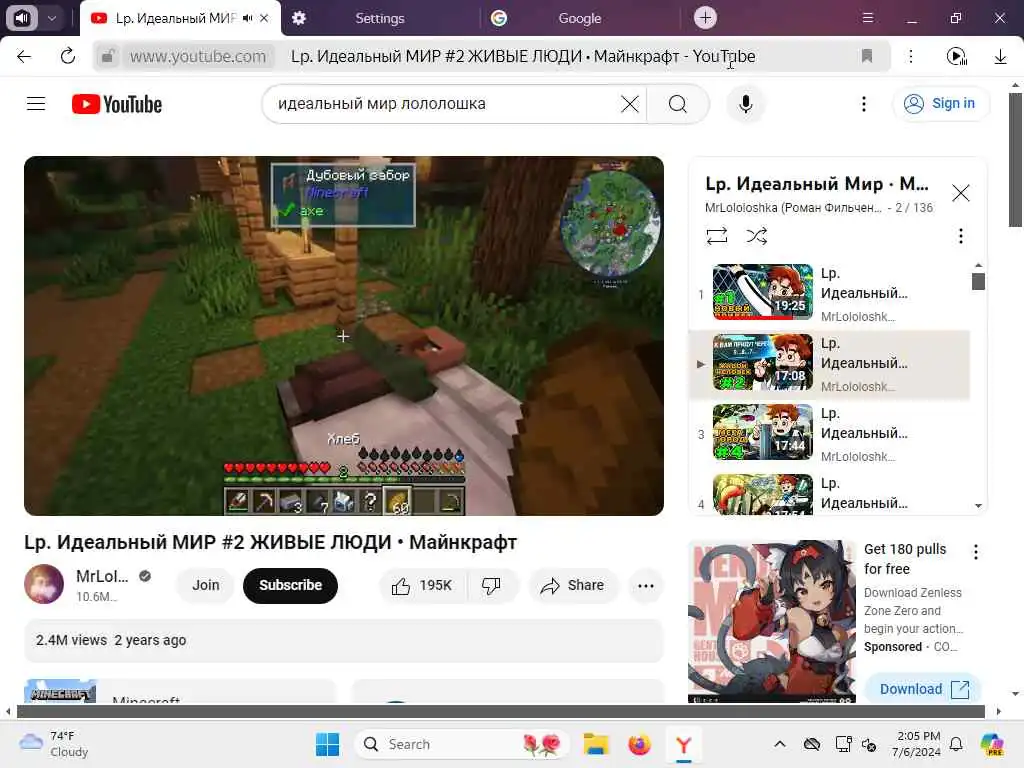Close the YouTube browser tab

[x=264, y=18]
